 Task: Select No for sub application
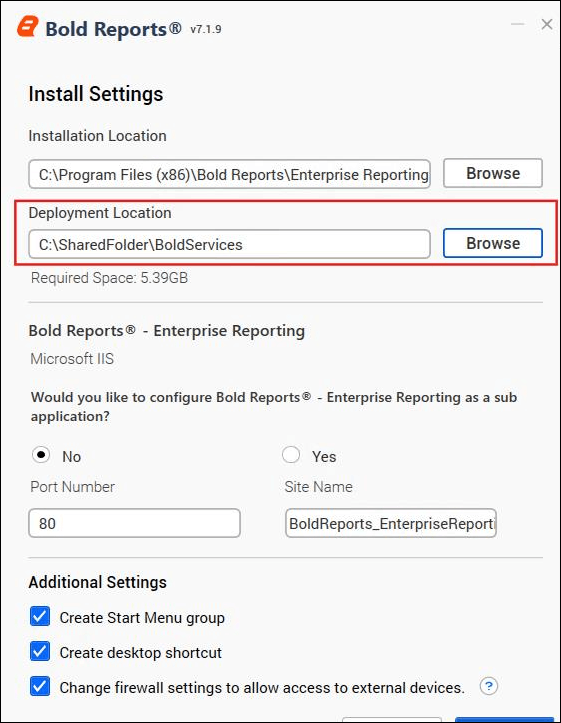[41, 455]
